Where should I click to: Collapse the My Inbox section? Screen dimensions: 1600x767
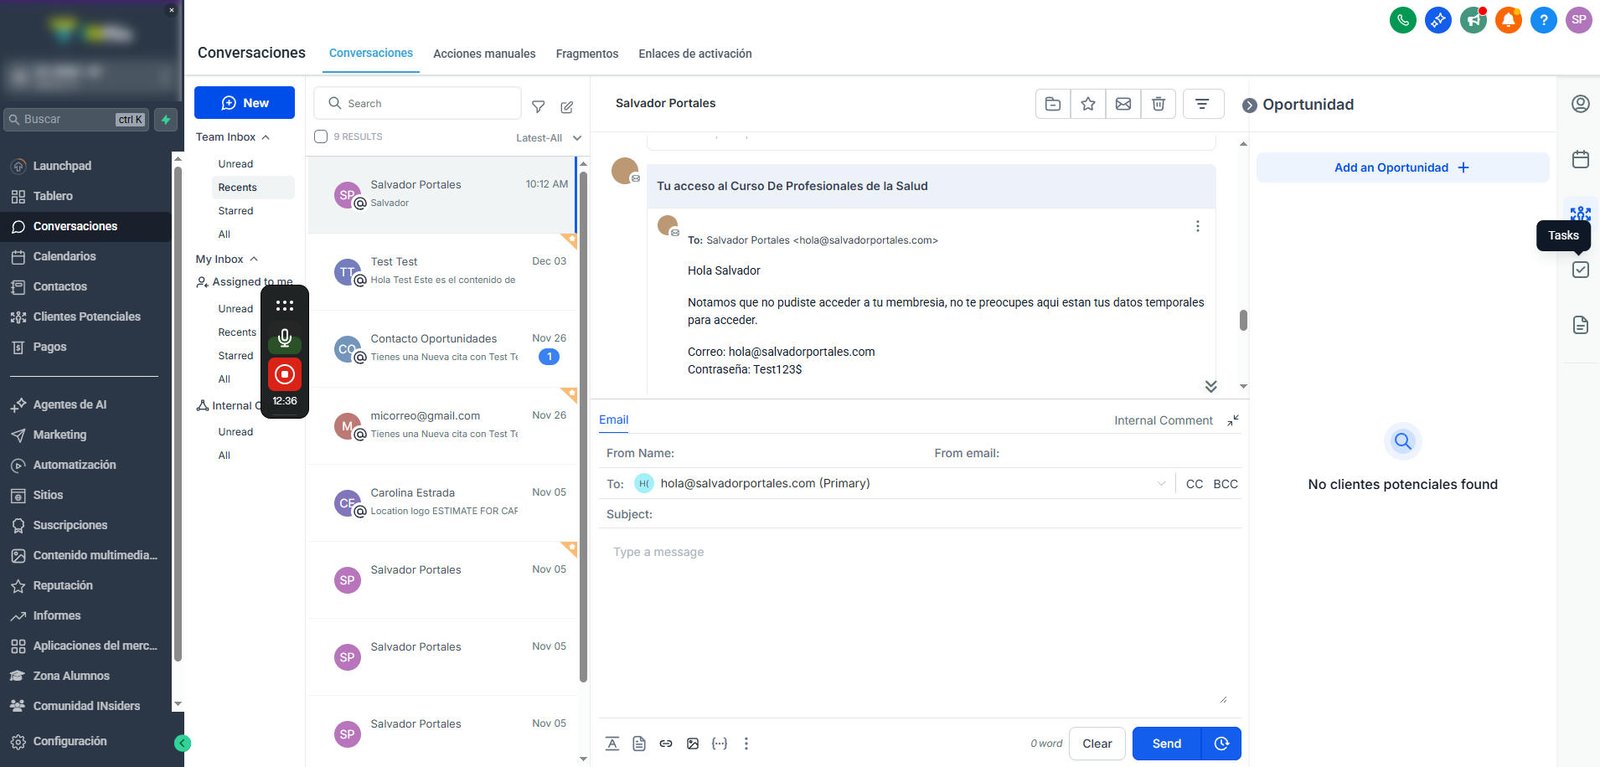pyautogui.click(x=254, y=259)
